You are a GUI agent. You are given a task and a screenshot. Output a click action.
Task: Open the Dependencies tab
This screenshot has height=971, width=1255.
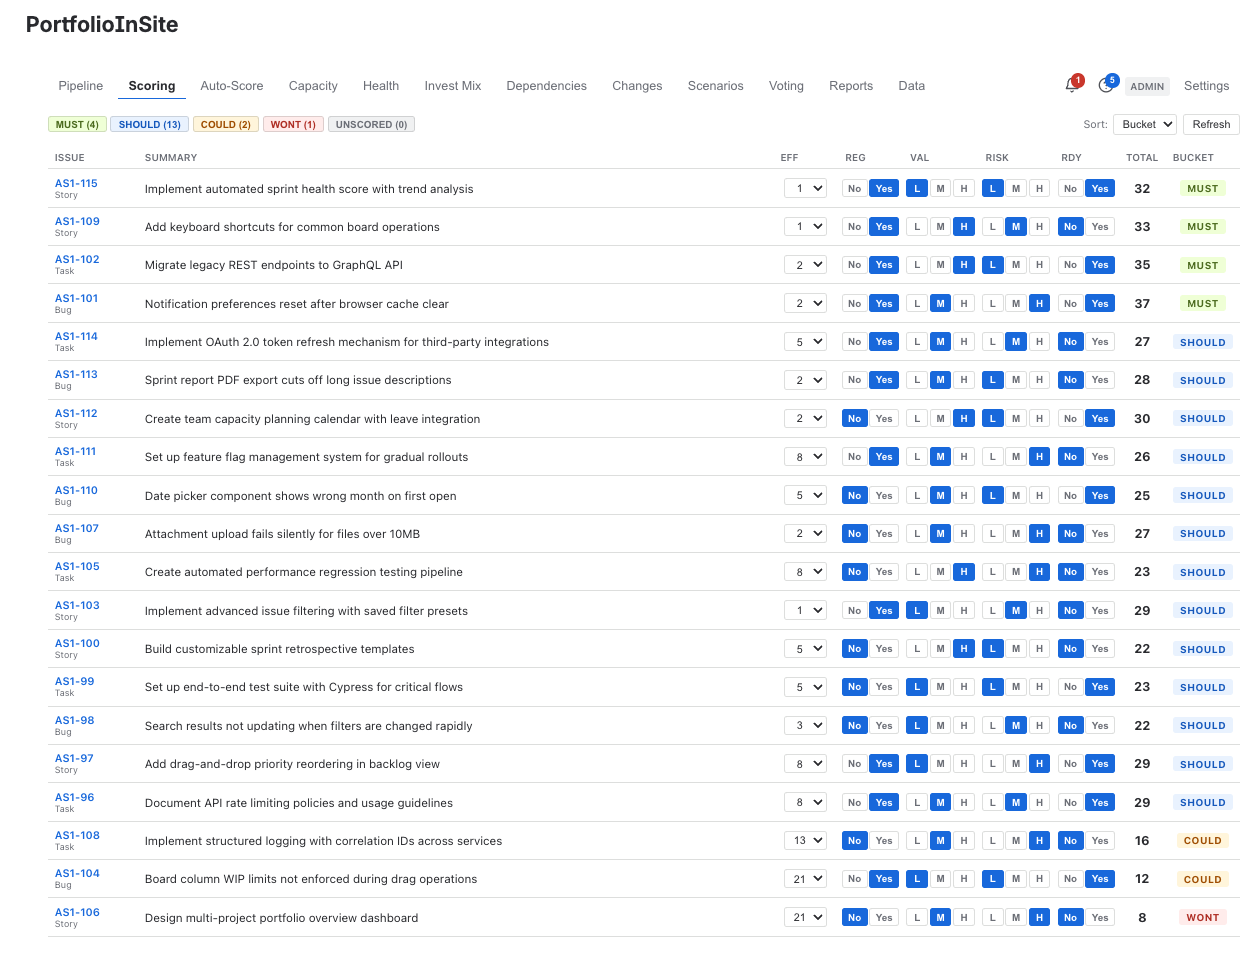point(546,86)
